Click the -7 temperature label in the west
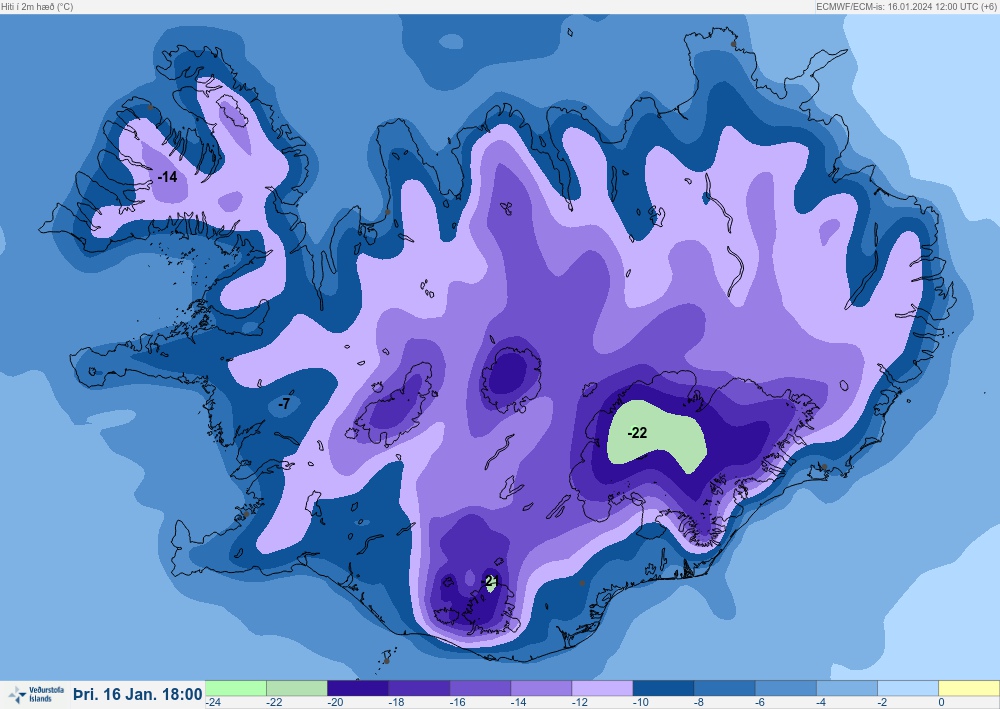1000x709 pixels. (x=284, y=403)
